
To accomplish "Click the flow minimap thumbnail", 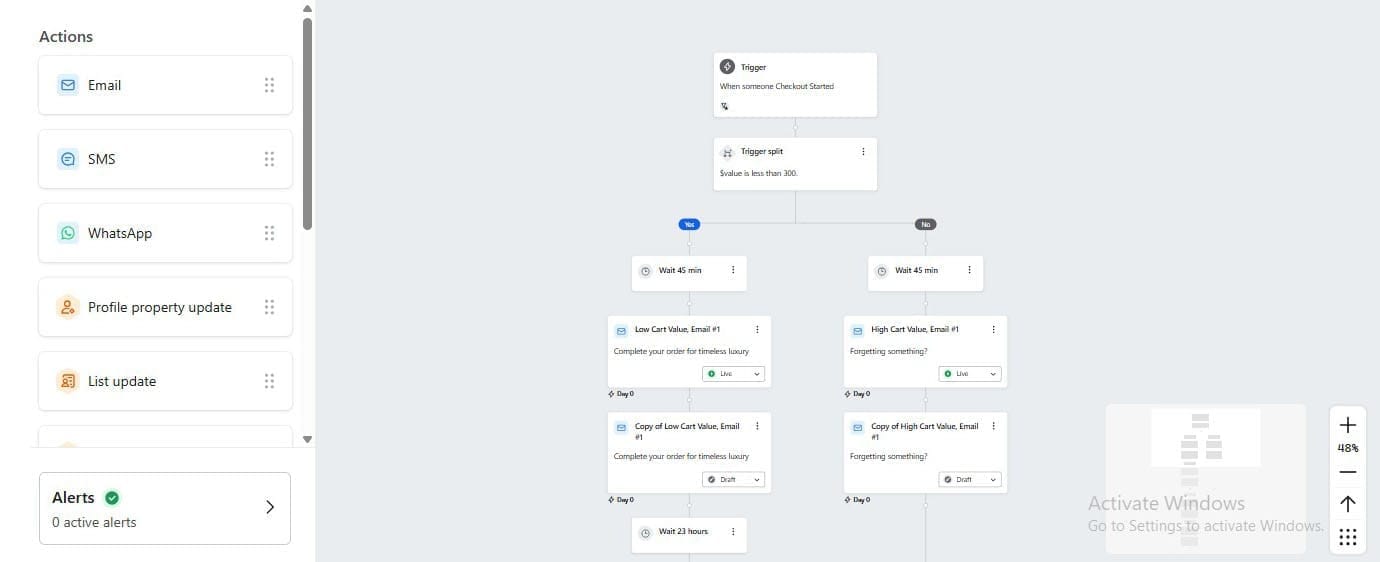I will tap(1205, 478).
